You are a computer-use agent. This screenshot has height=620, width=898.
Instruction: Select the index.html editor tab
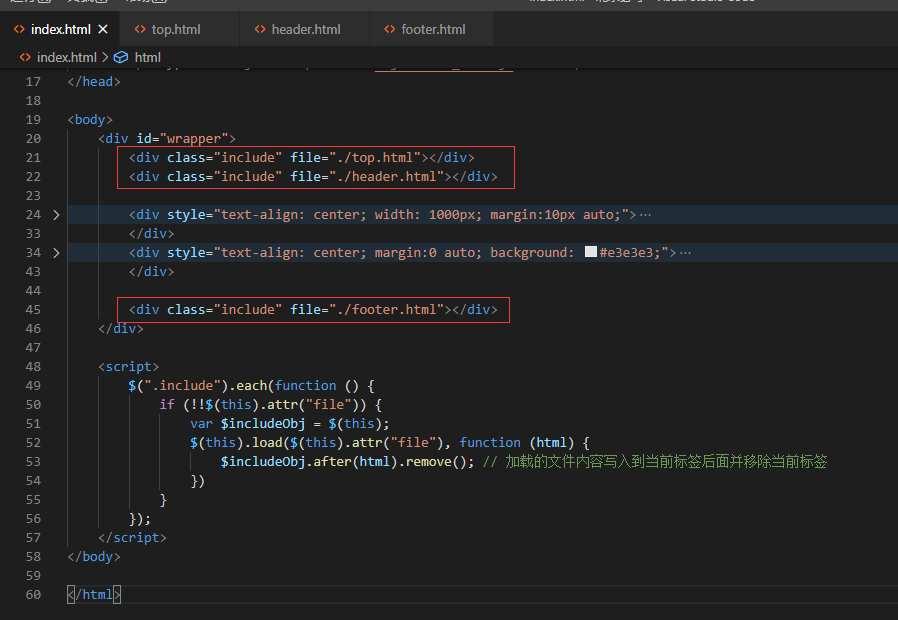click(x=60, y=29)
